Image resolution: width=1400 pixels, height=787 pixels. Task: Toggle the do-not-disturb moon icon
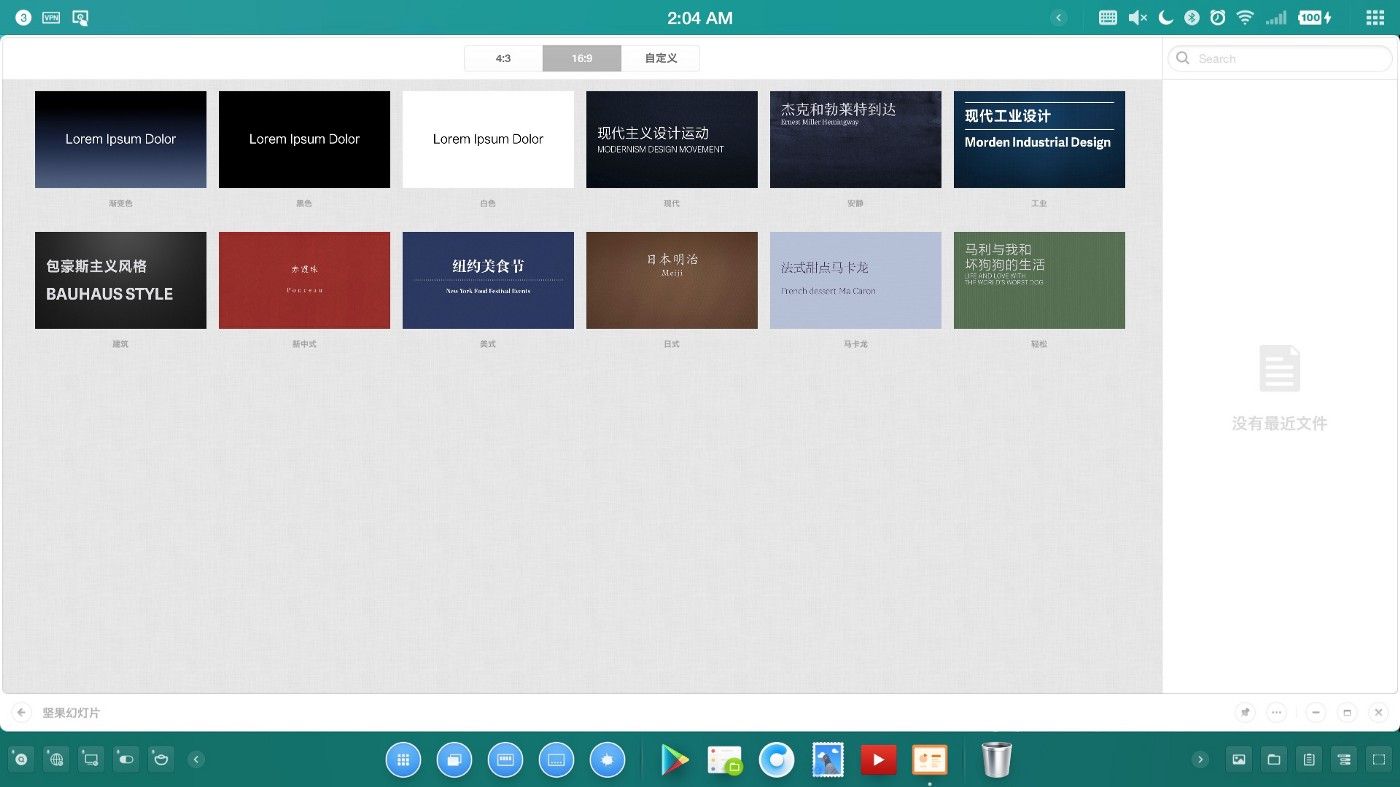pos(1165,18)
